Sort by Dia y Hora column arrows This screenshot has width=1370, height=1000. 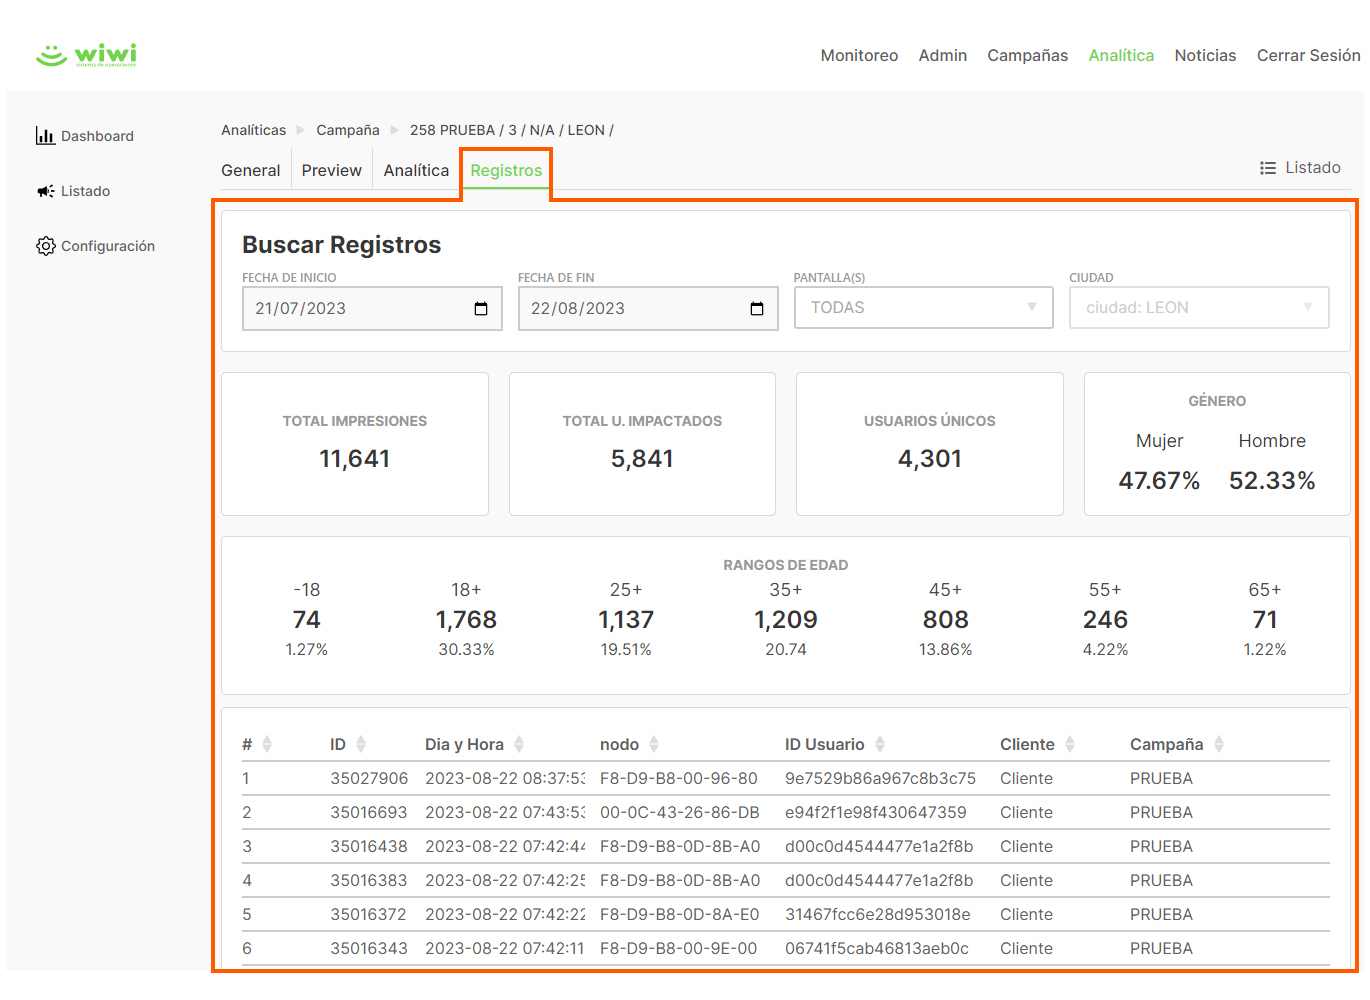tap(519, 744)
